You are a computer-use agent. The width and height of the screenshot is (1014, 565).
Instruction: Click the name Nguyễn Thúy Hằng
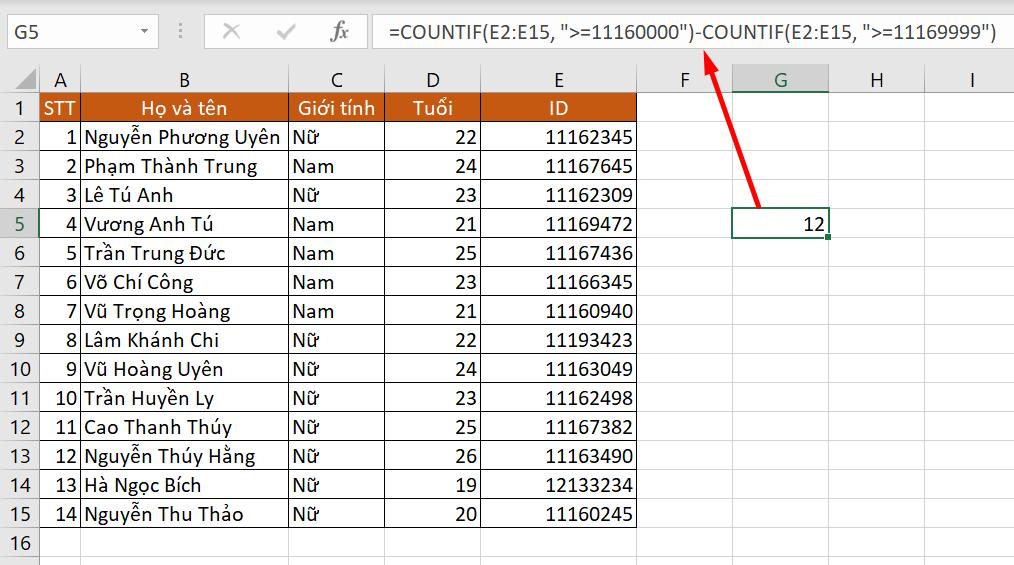coord(169,456)
